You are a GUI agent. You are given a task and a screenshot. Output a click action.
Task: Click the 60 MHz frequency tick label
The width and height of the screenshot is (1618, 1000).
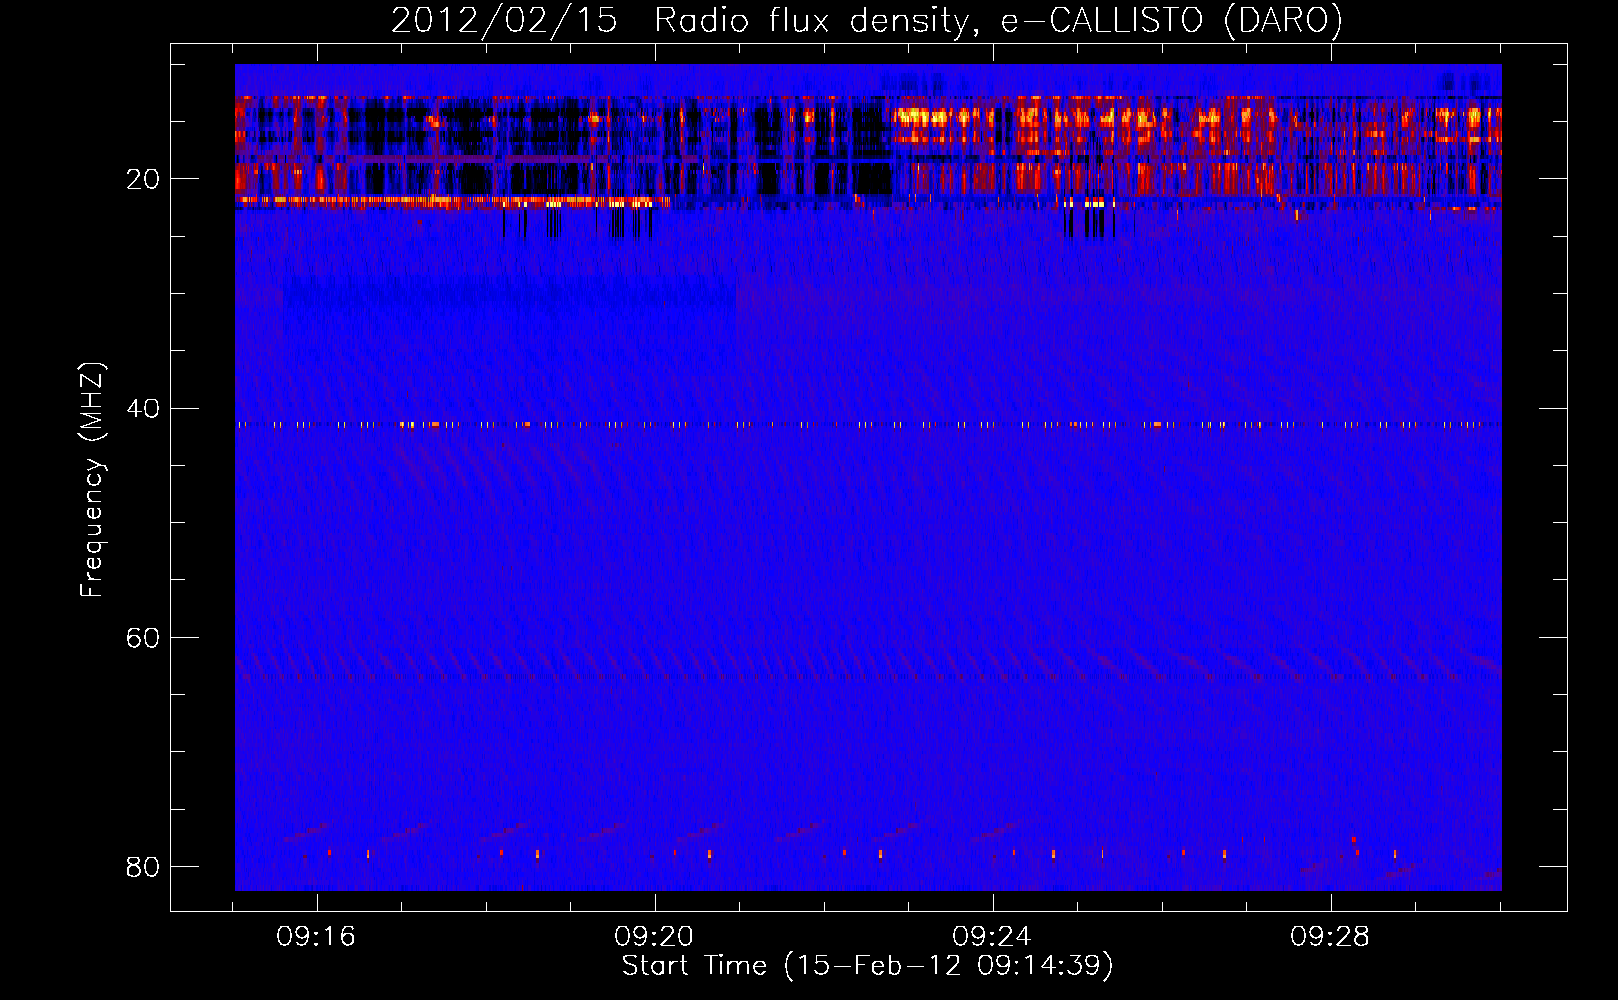tap(143, 637)
